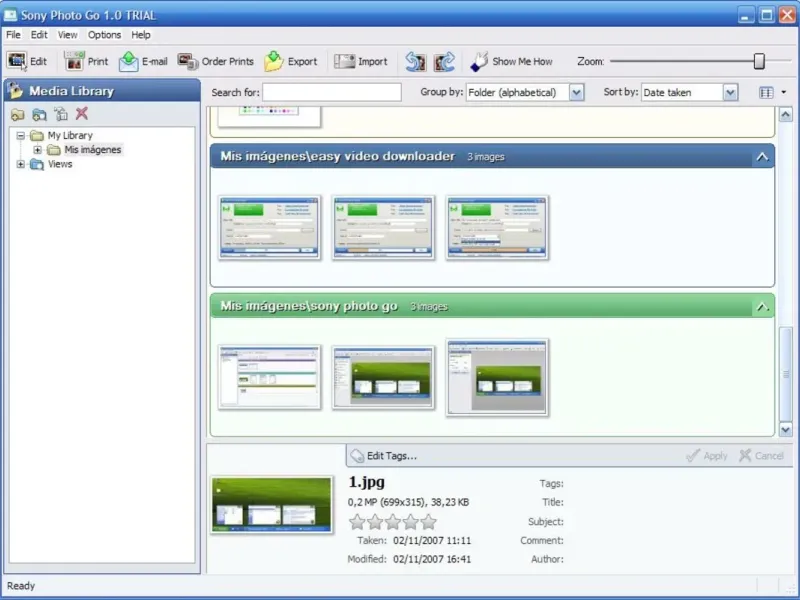The height and width of the screenshot is (600, 800).
Task: Click the search folder icon in Media Library
Action: coord(39,114)
